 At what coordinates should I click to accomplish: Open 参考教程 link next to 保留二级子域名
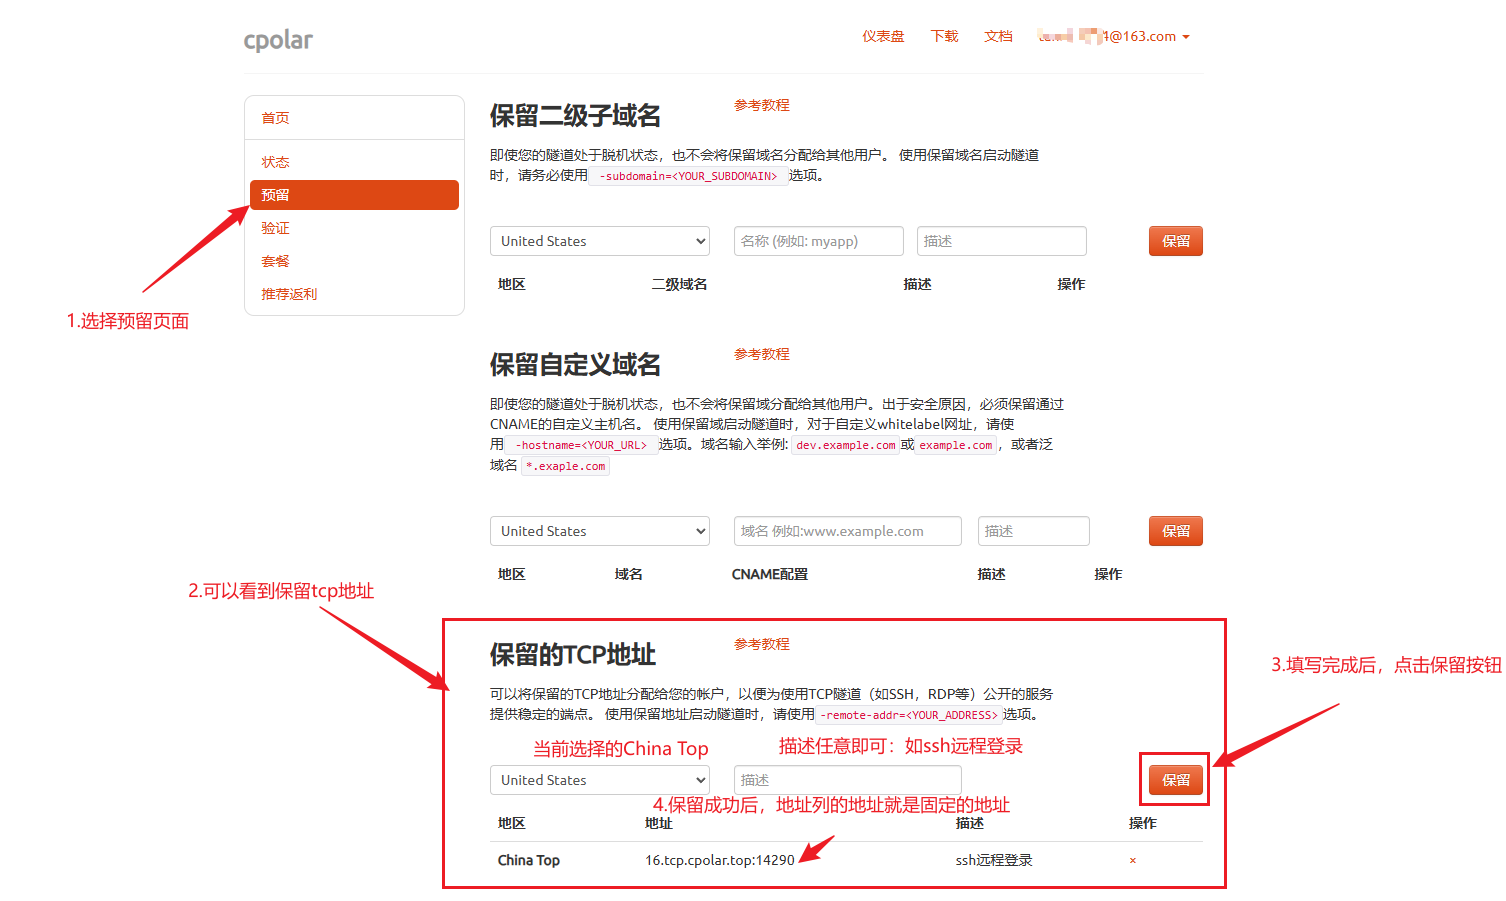[760, 104]
